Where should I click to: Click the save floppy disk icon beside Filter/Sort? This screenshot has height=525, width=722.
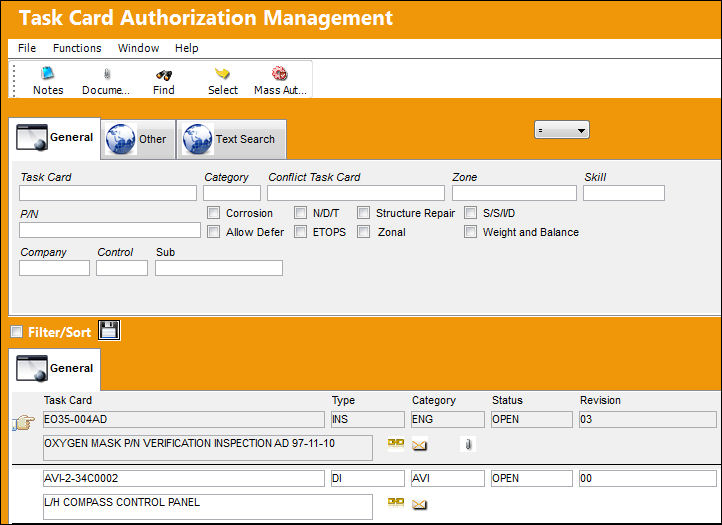[x=109, y=330]
